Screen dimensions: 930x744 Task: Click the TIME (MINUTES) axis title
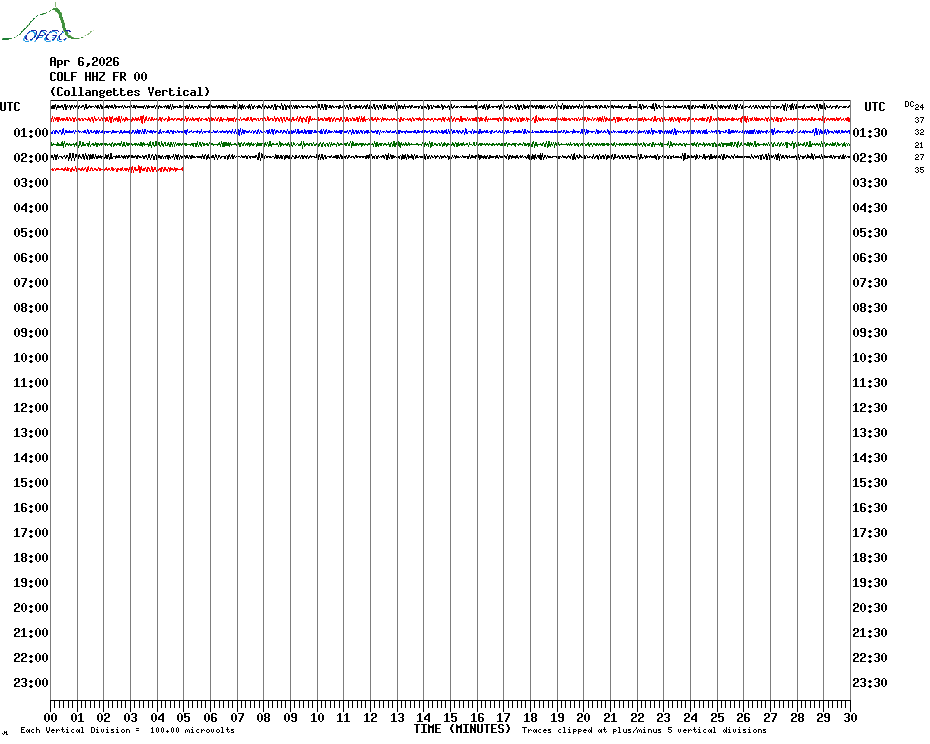[462, 729]
